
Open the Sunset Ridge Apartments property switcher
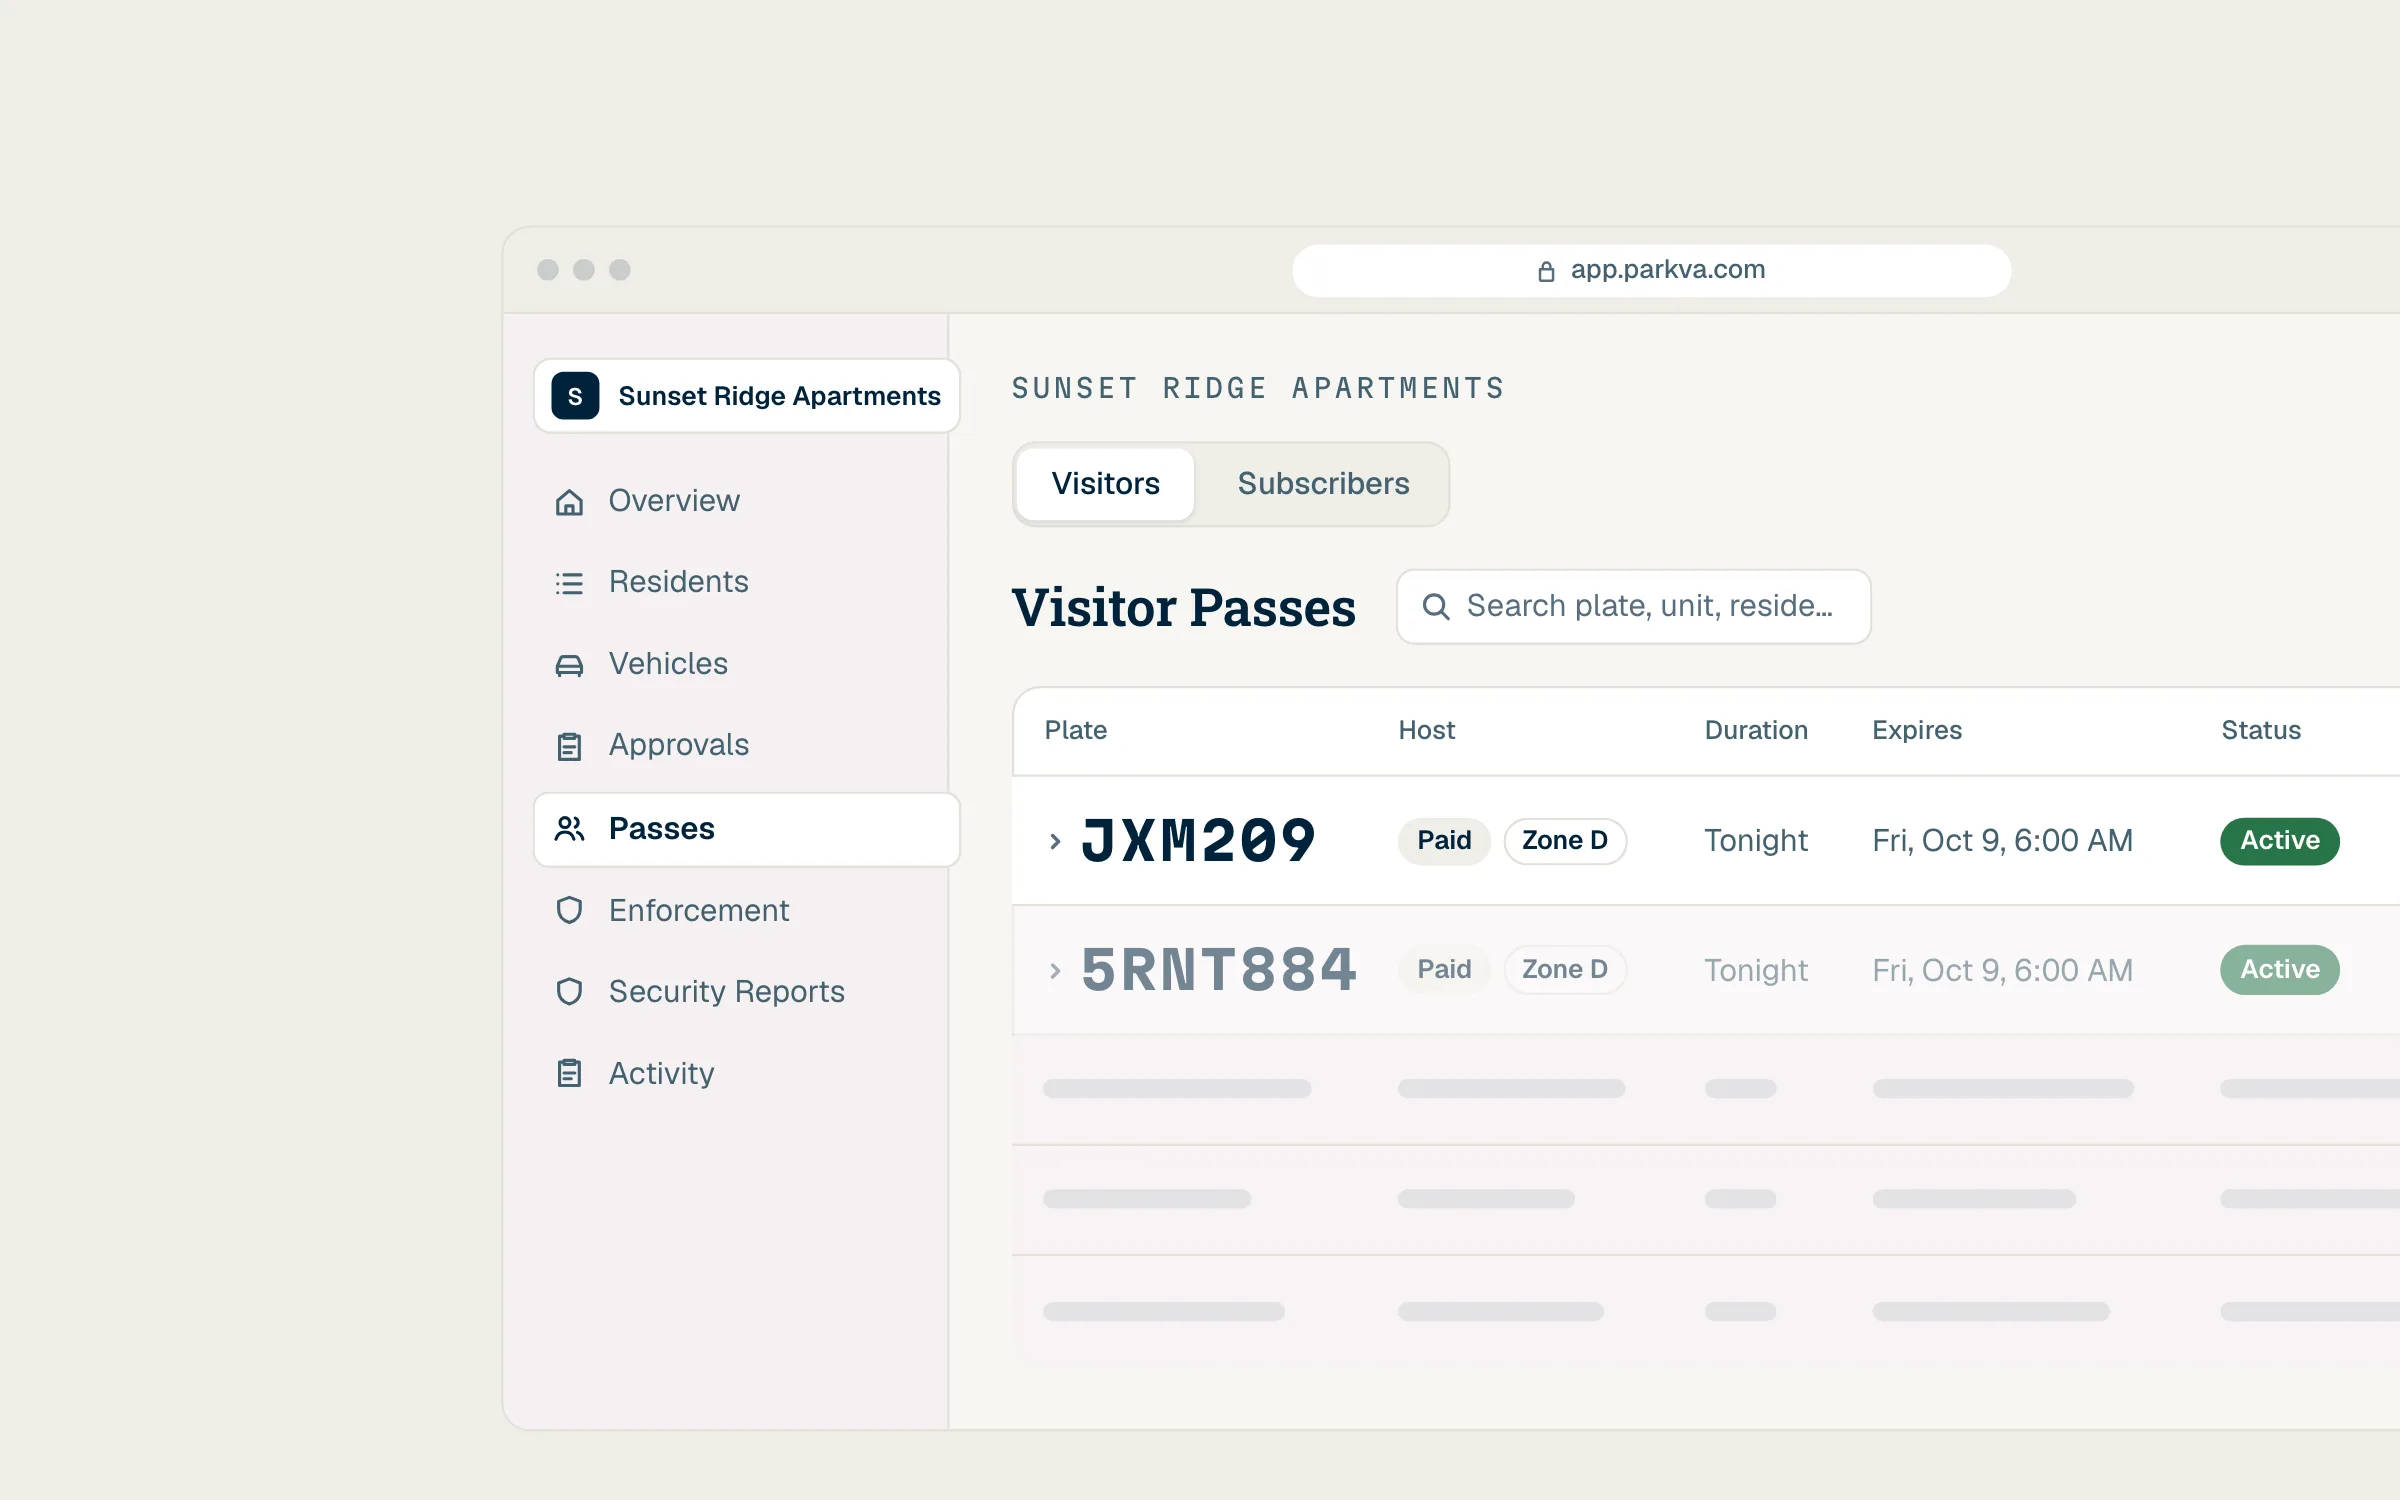click(747, 396)
